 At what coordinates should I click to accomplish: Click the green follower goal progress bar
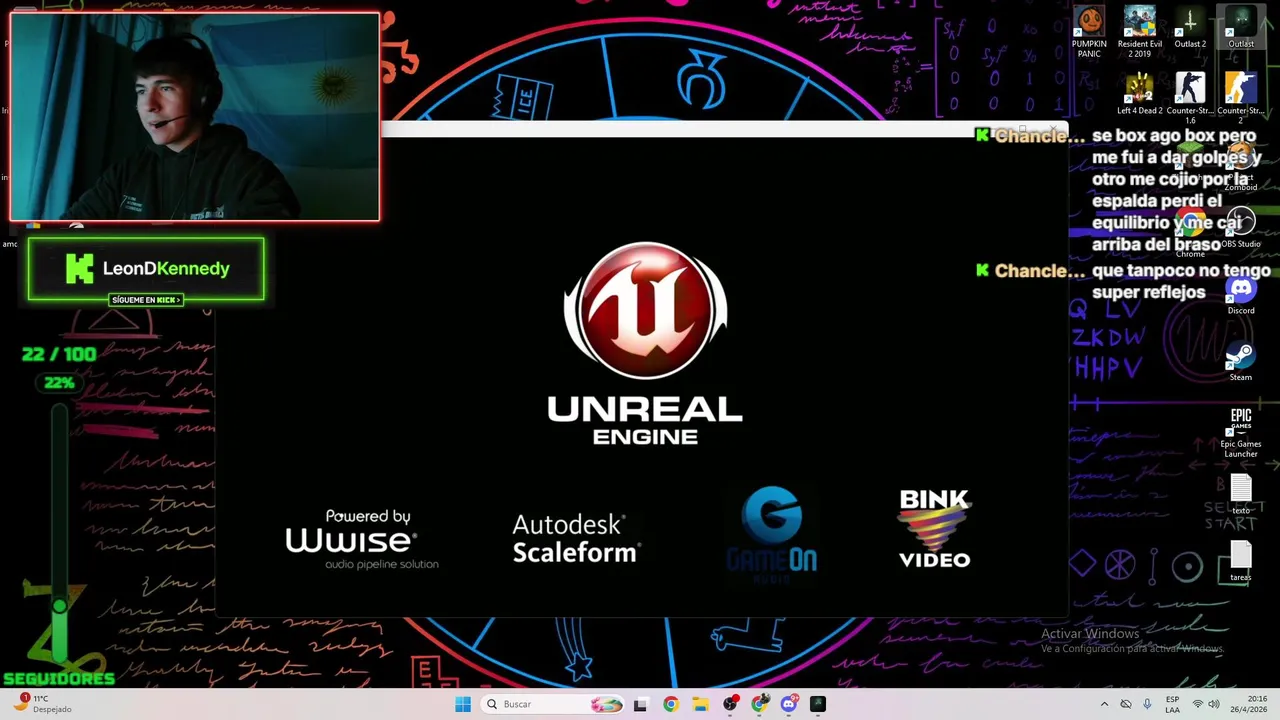pyautogui.click(x=60, y=534)
